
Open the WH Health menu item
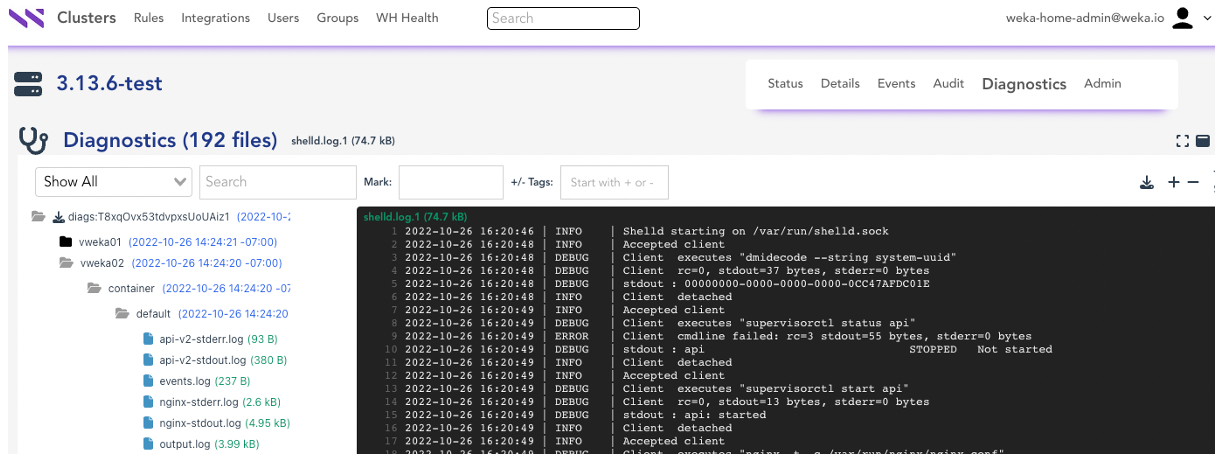pos(407,18)
